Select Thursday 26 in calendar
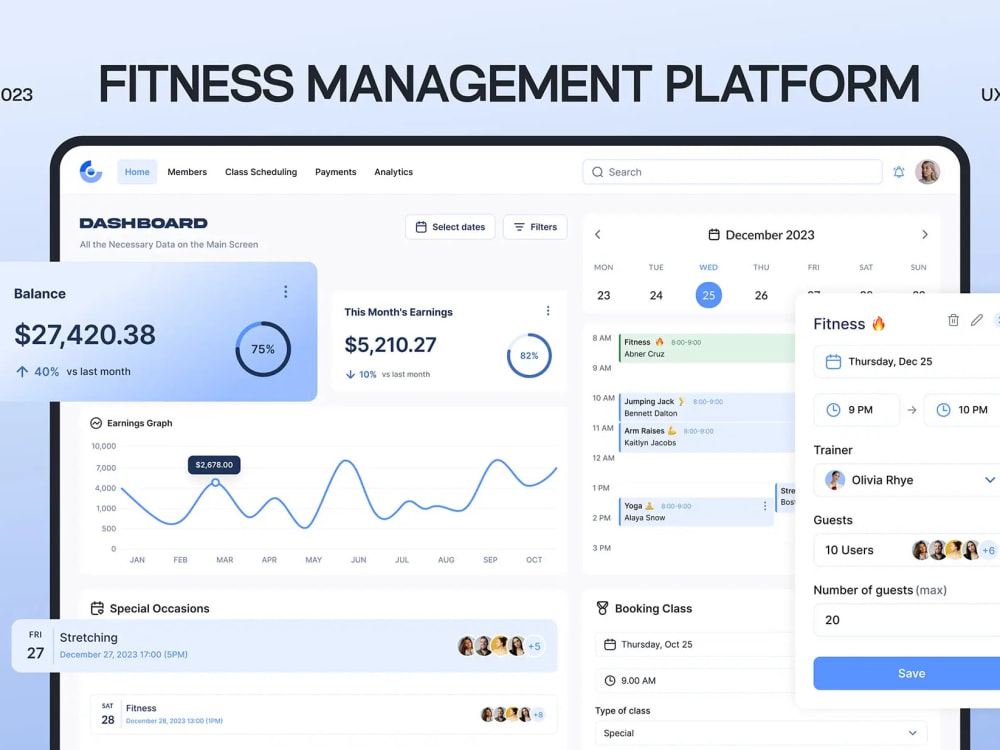 coord(761,295)
